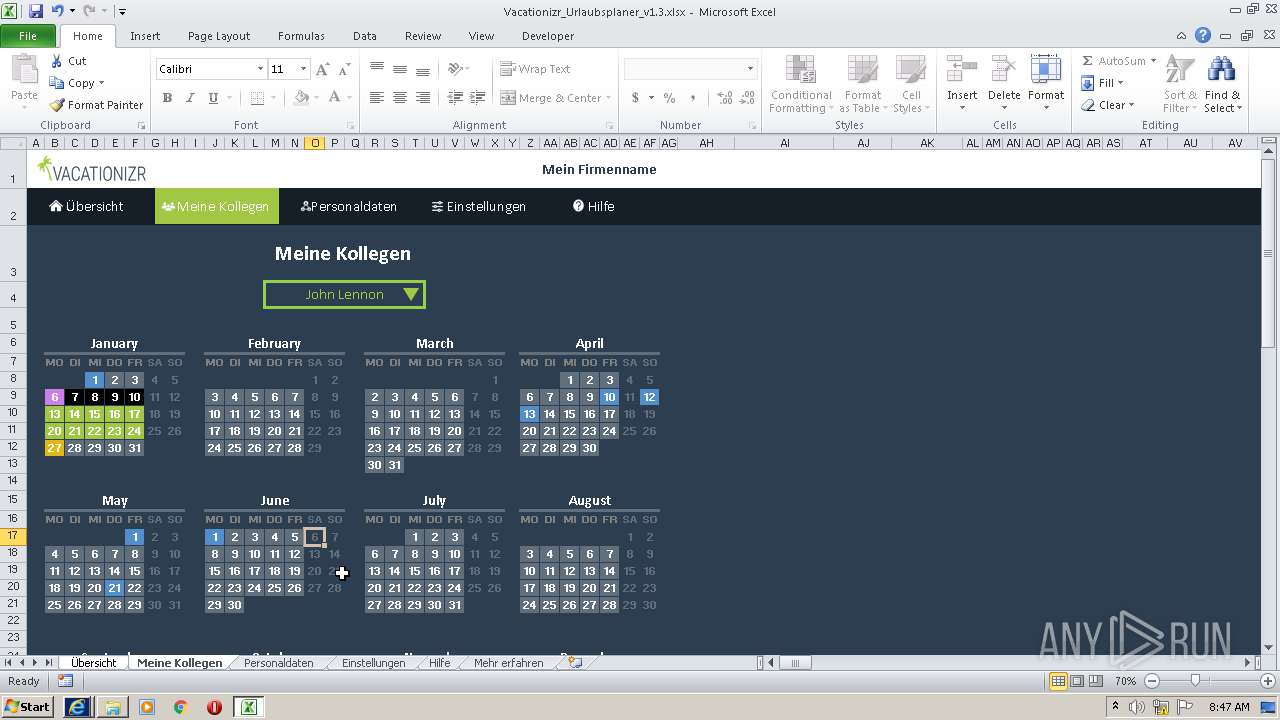The image size is (1280, 720).
Task: Click the Format cells icon
Action: point(1046,70)
